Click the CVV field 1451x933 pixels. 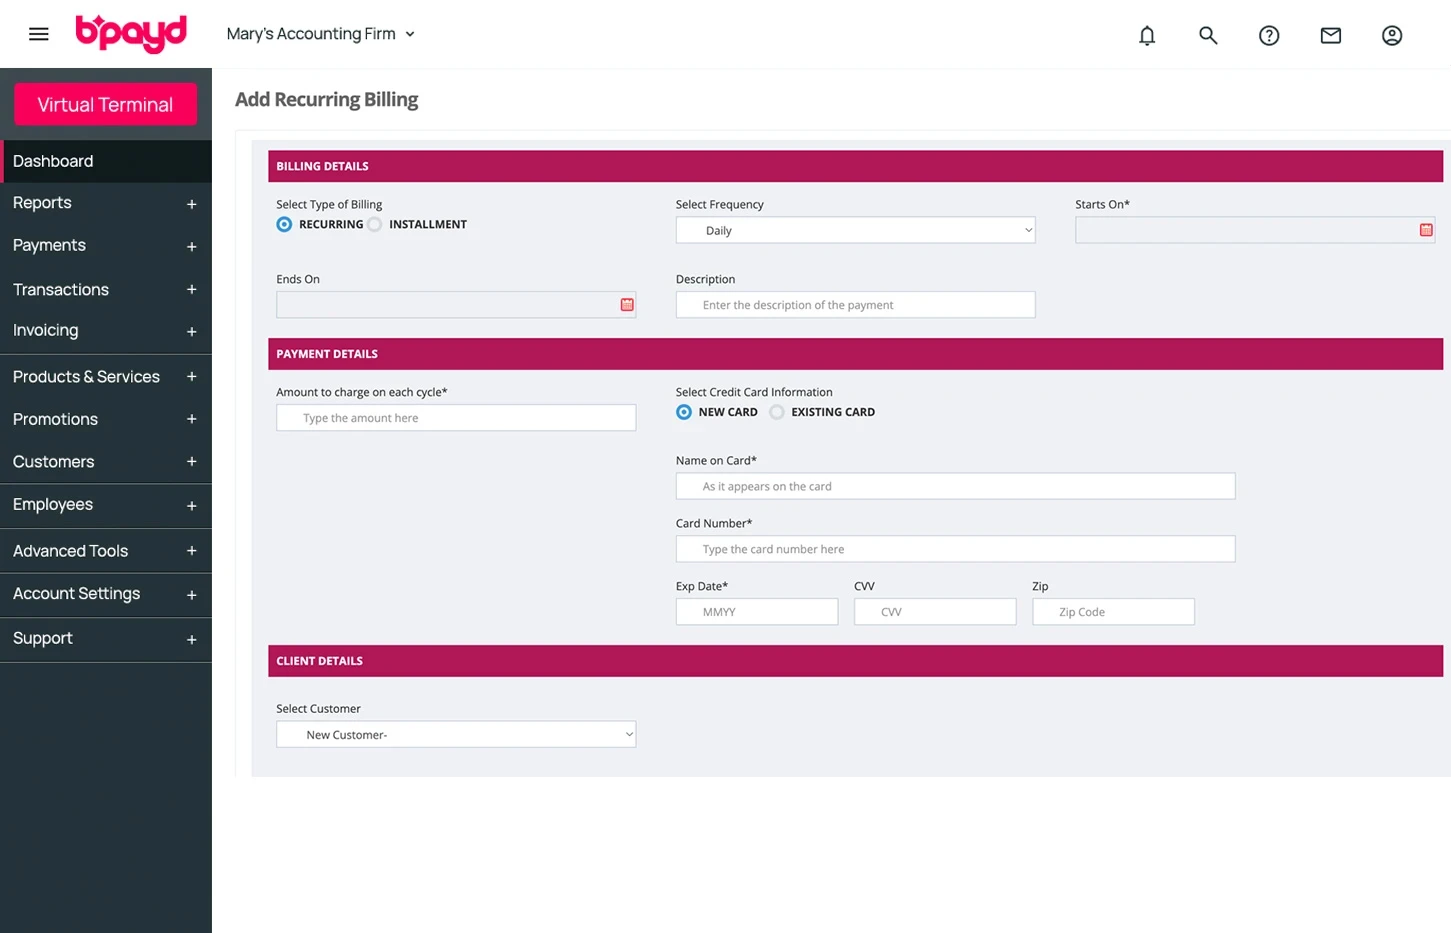935,612
